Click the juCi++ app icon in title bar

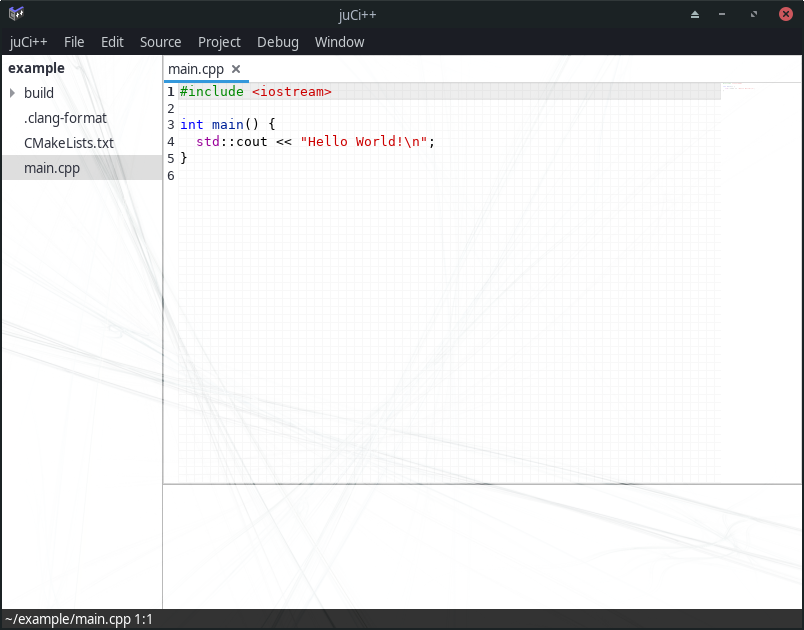[x=16, y=14]
